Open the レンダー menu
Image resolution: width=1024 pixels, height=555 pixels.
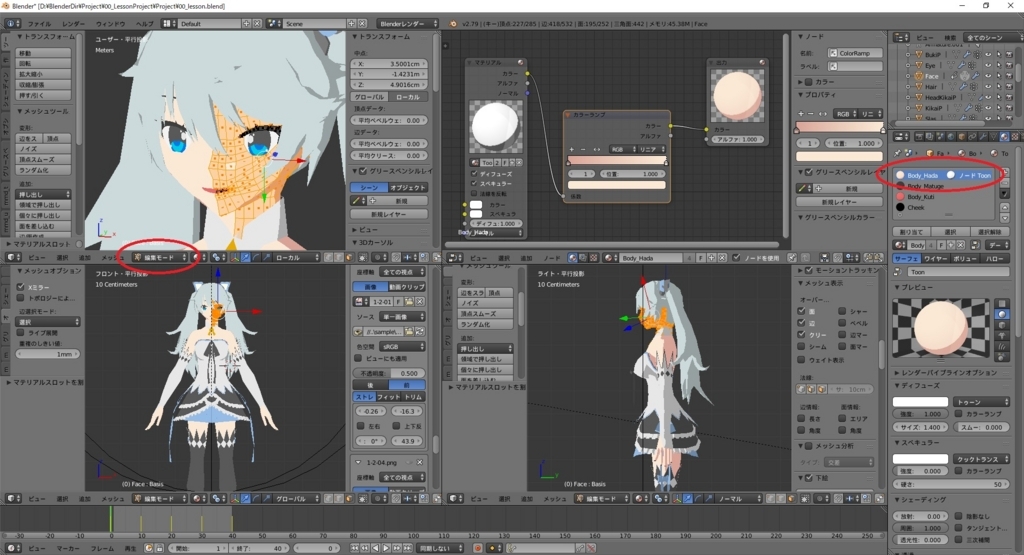[73, 24]
